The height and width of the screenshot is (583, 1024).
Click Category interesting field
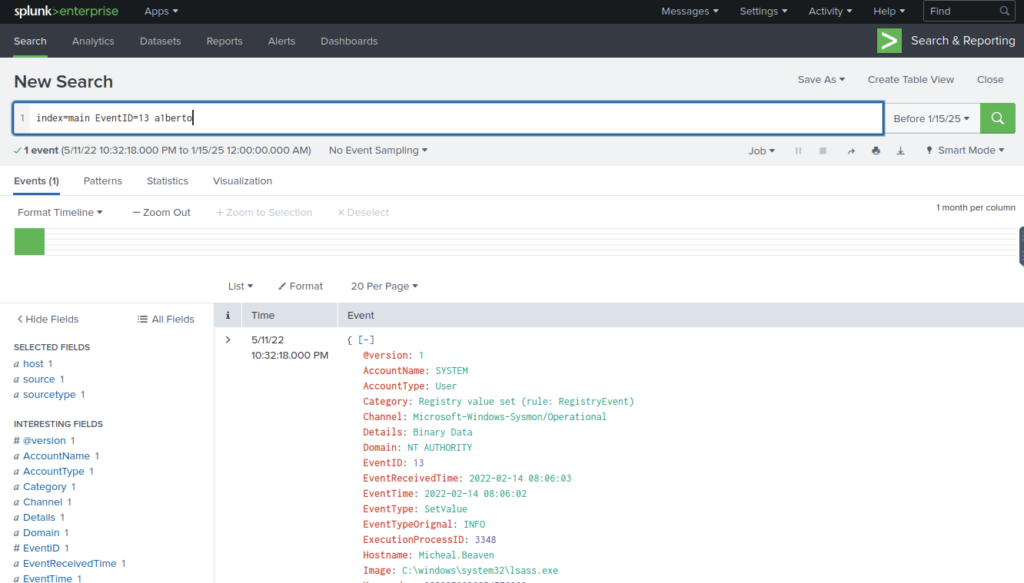click(44, 486)
